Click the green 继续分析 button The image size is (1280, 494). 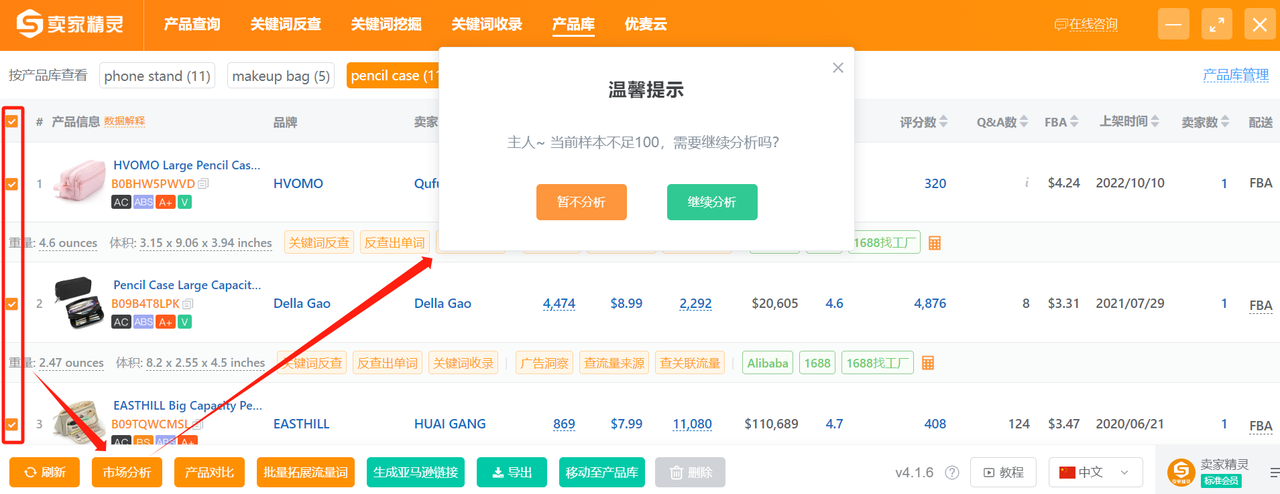712,202
